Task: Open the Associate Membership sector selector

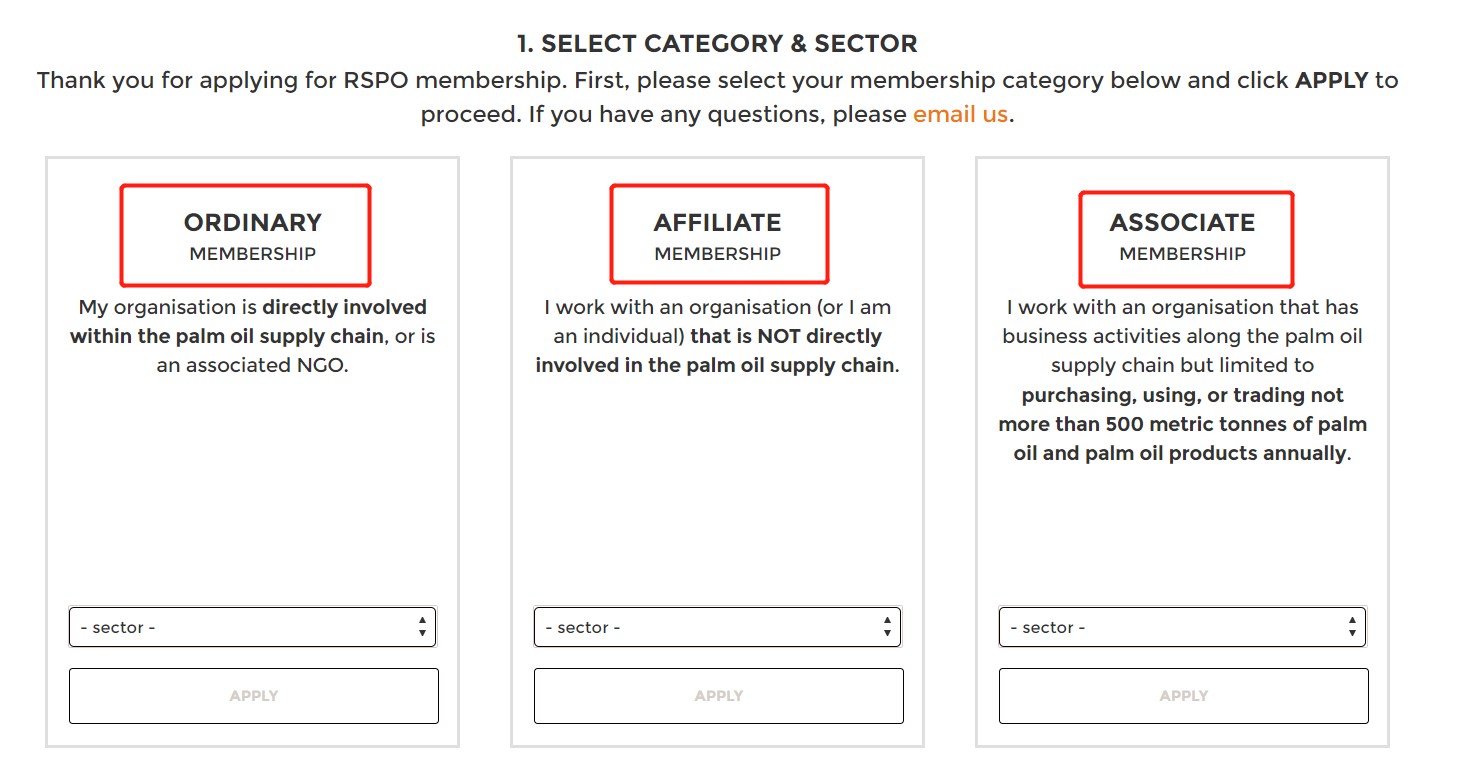Action: 1170,628
